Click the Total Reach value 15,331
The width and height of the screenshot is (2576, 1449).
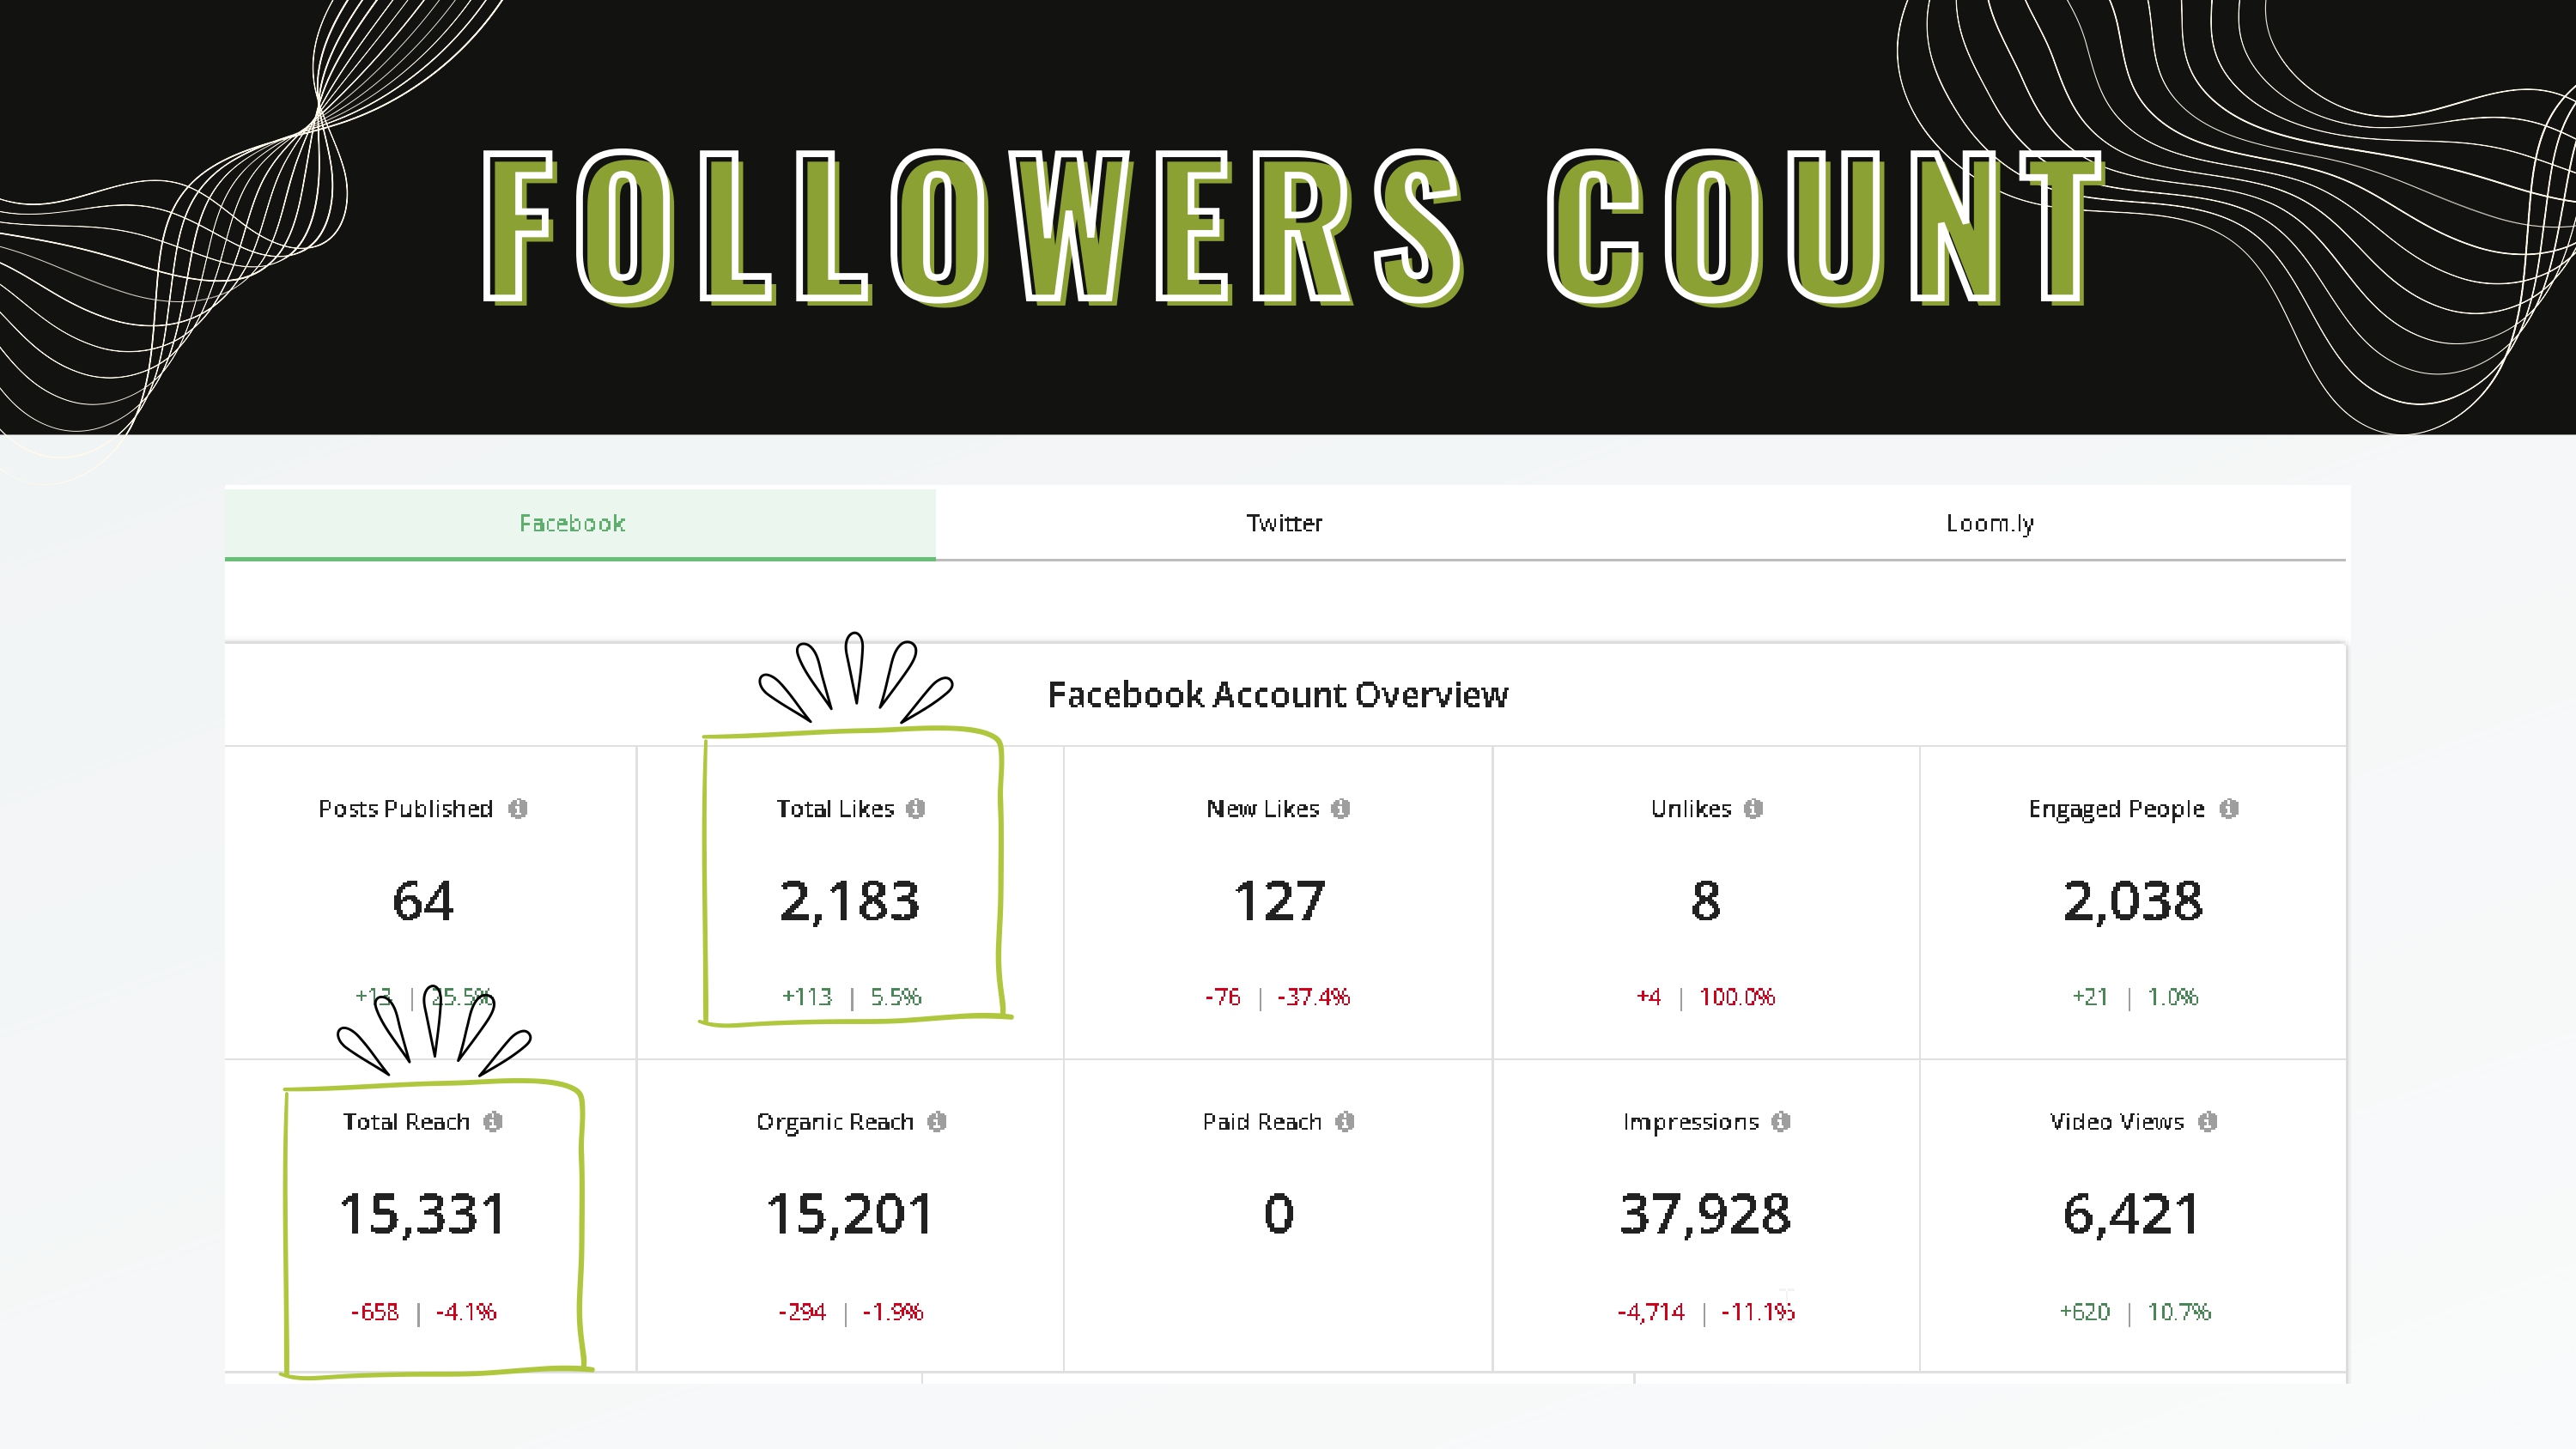(422, 1214)
